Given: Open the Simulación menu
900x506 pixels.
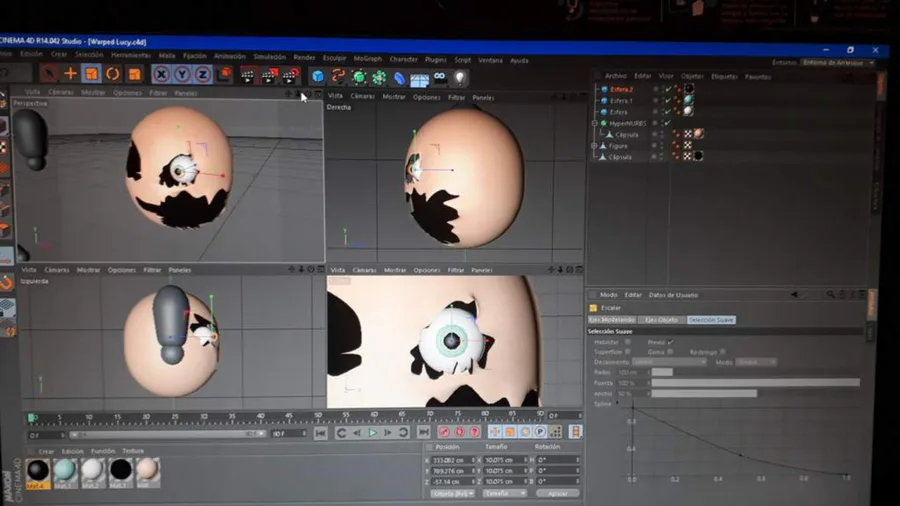Looking at the screenshot, I should 270,57.
